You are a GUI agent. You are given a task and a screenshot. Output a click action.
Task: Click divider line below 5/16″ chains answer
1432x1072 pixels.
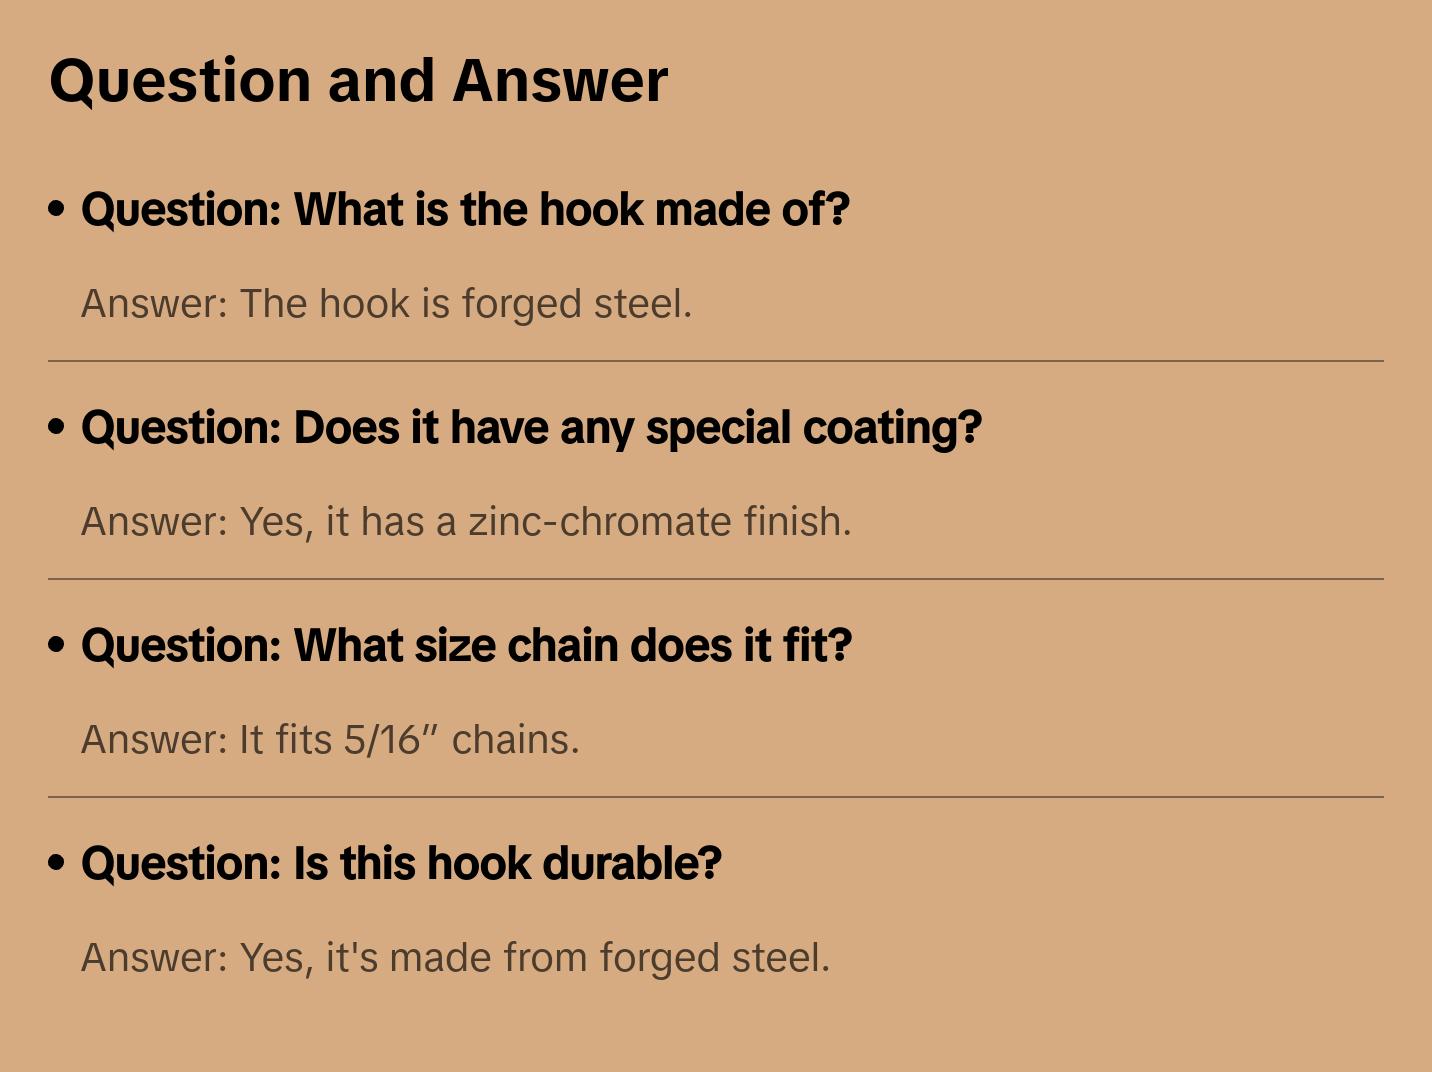pyautogui.click(x=715, y=797)
